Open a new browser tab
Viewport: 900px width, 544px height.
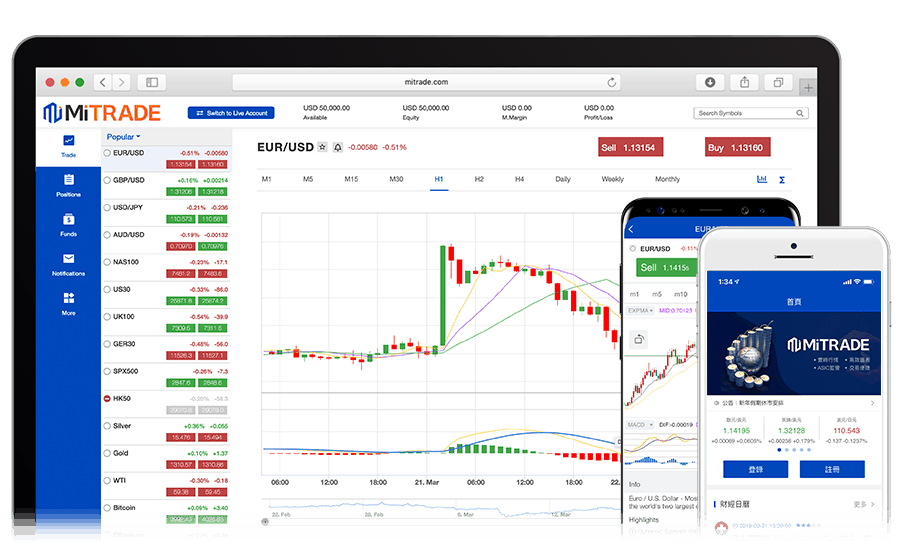click(808, 88)
